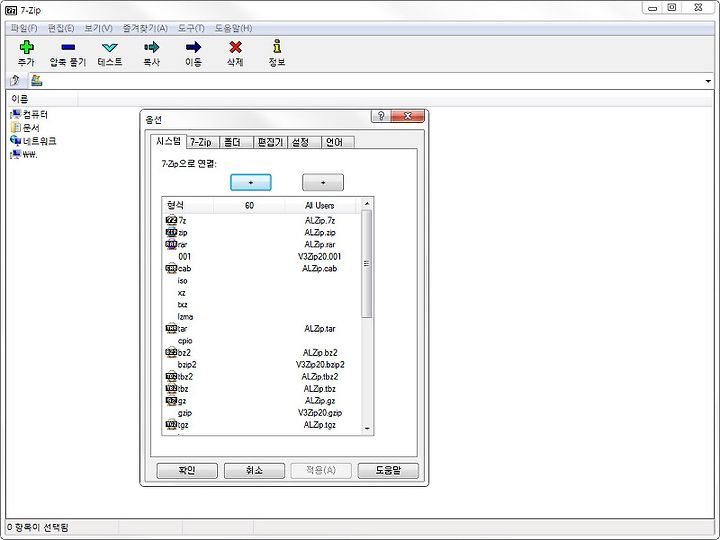Screen dimensions: 720x540
Task: Open the 파일(F) menu
Action: (24, 28)
